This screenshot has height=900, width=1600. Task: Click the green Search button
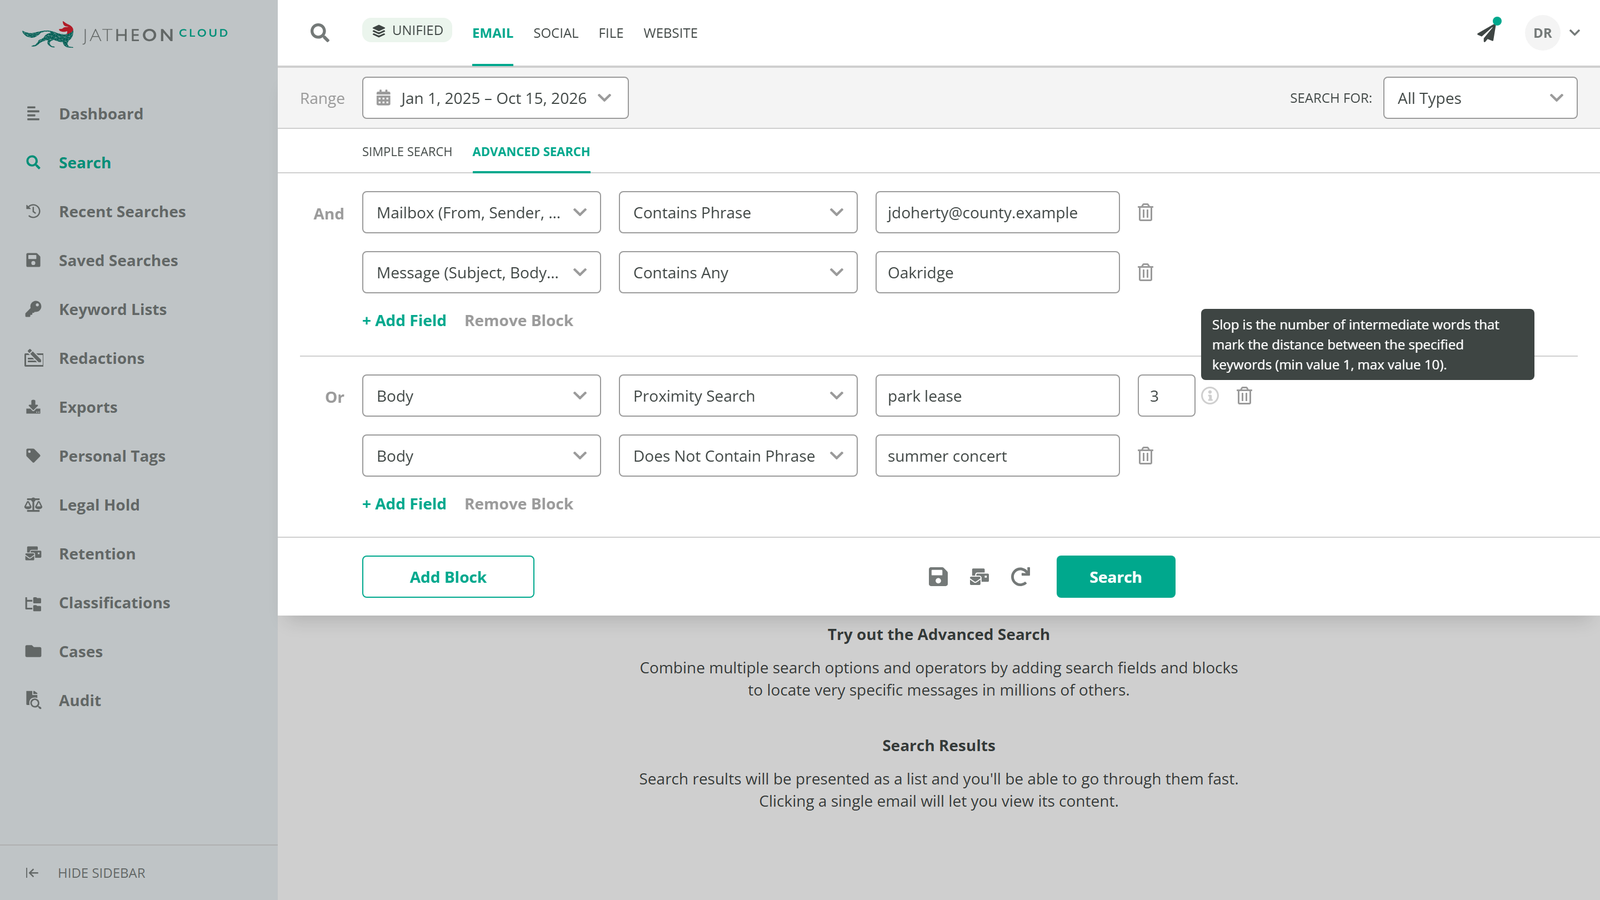click(1115, 577)
